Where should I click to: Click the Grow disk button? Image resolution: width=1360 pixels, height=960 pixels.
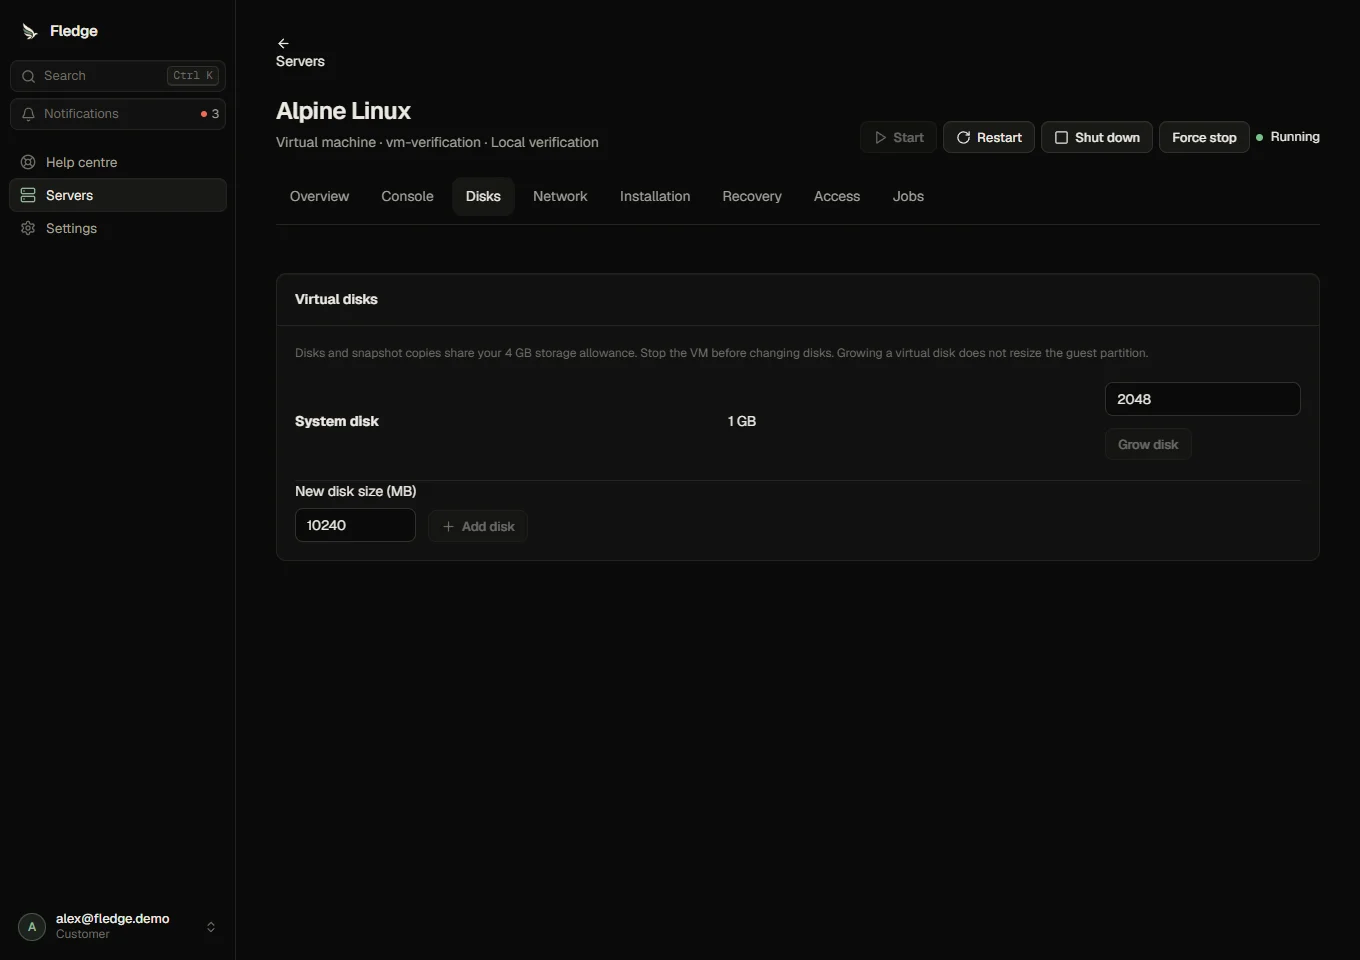(1148, 445)
